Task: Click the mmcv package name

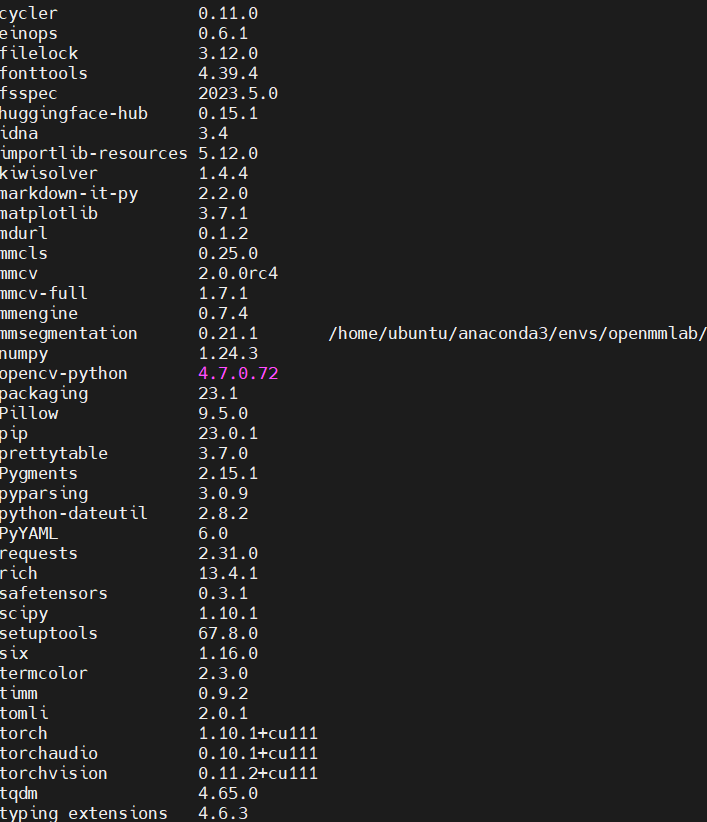Action: tap(19, 274)
